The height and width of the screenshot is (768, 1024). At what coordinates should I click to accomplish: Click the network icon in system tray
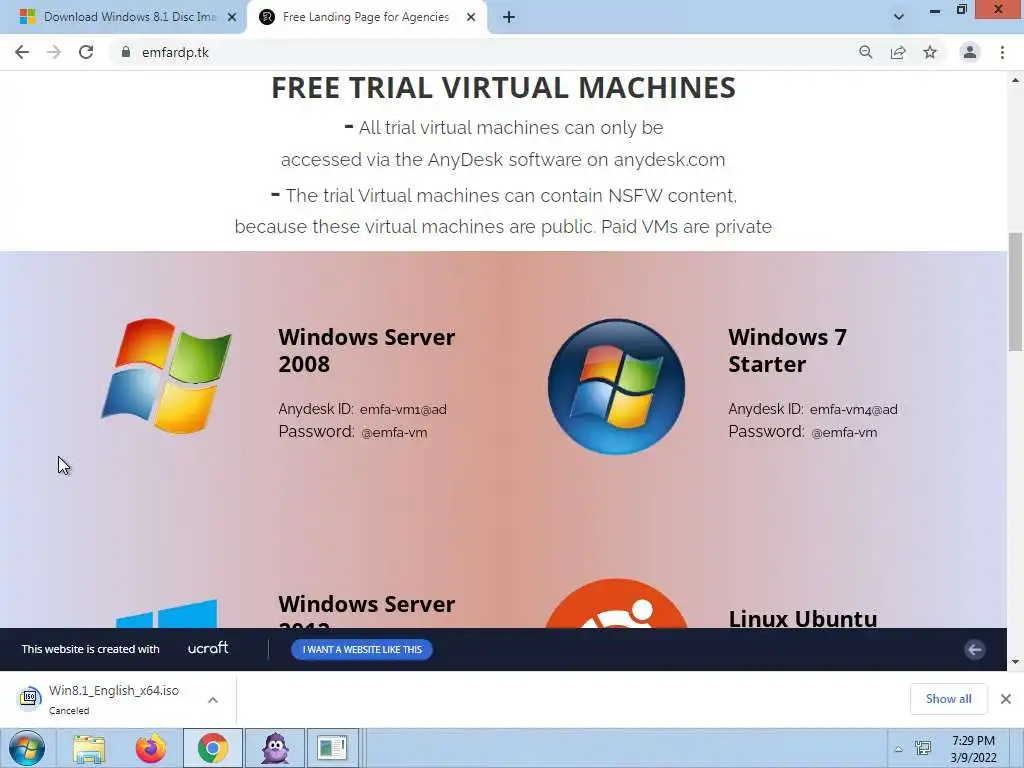click(923, 748)
